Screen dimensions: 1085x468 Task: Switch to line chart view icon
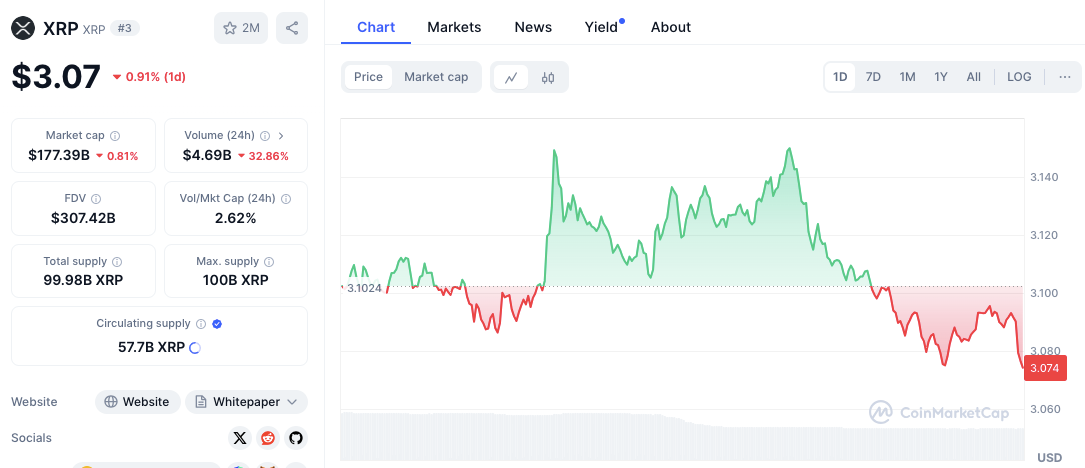[x=511, y=77]
